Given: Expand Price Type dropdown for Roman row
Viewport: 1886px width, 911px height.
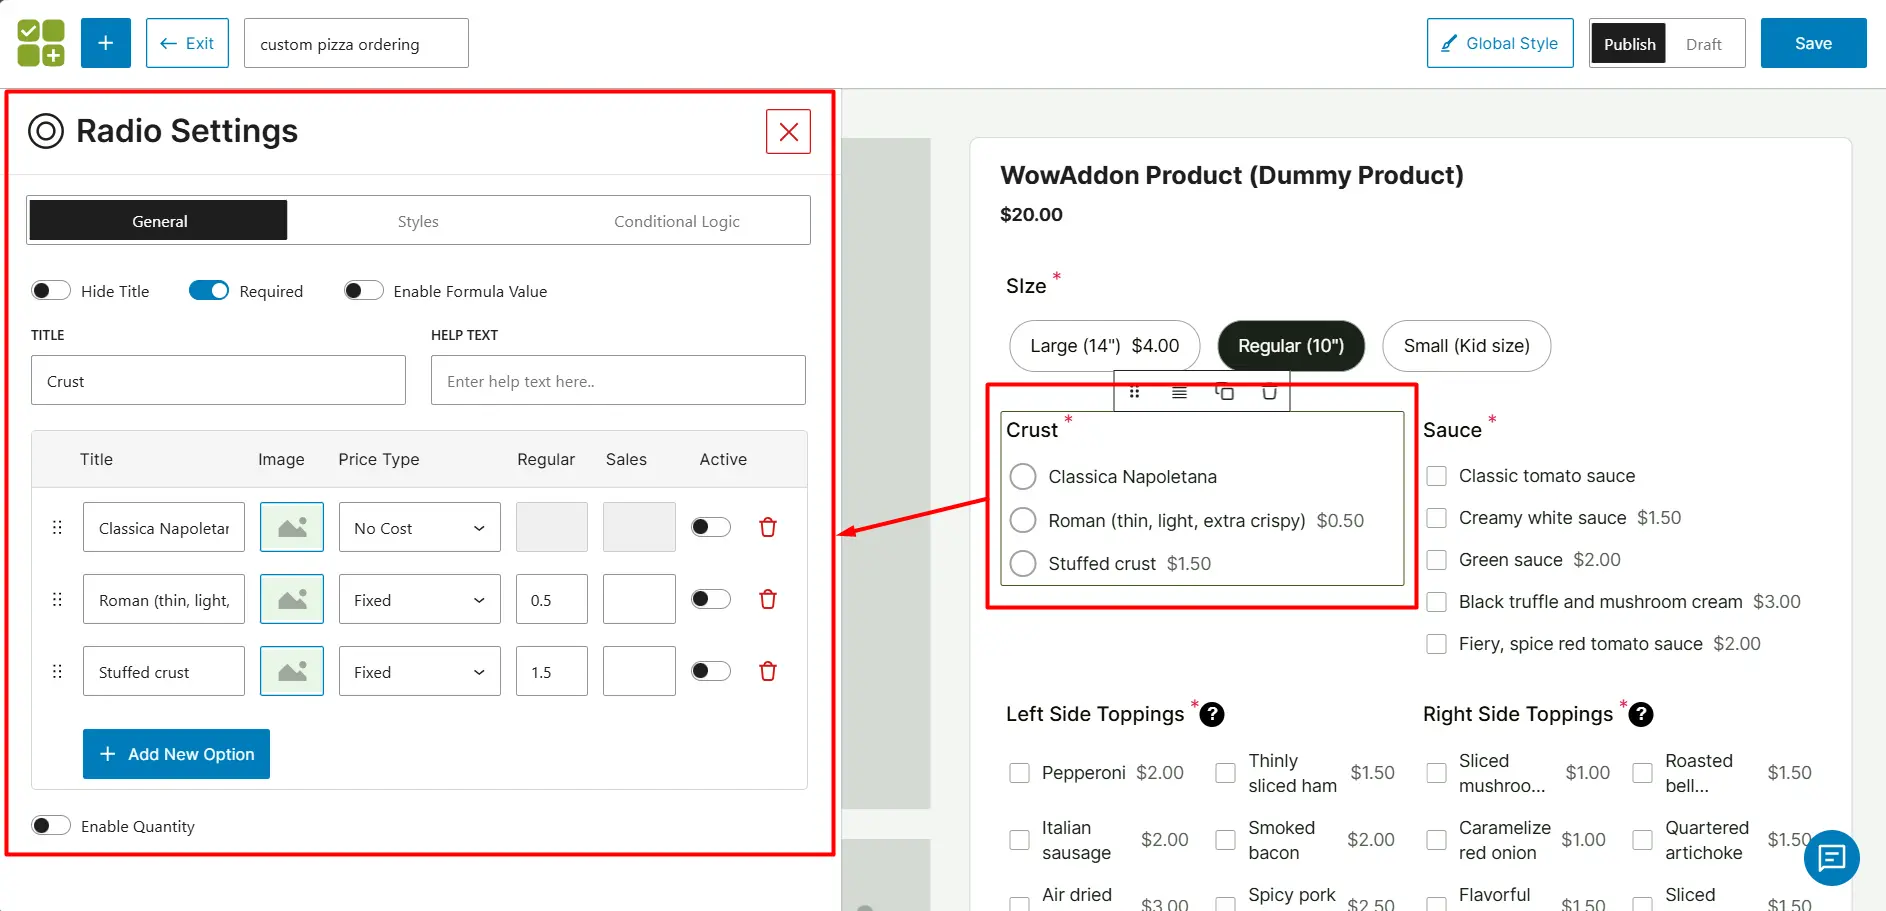Looking at the screenshot, I should (x=419, y=599).
